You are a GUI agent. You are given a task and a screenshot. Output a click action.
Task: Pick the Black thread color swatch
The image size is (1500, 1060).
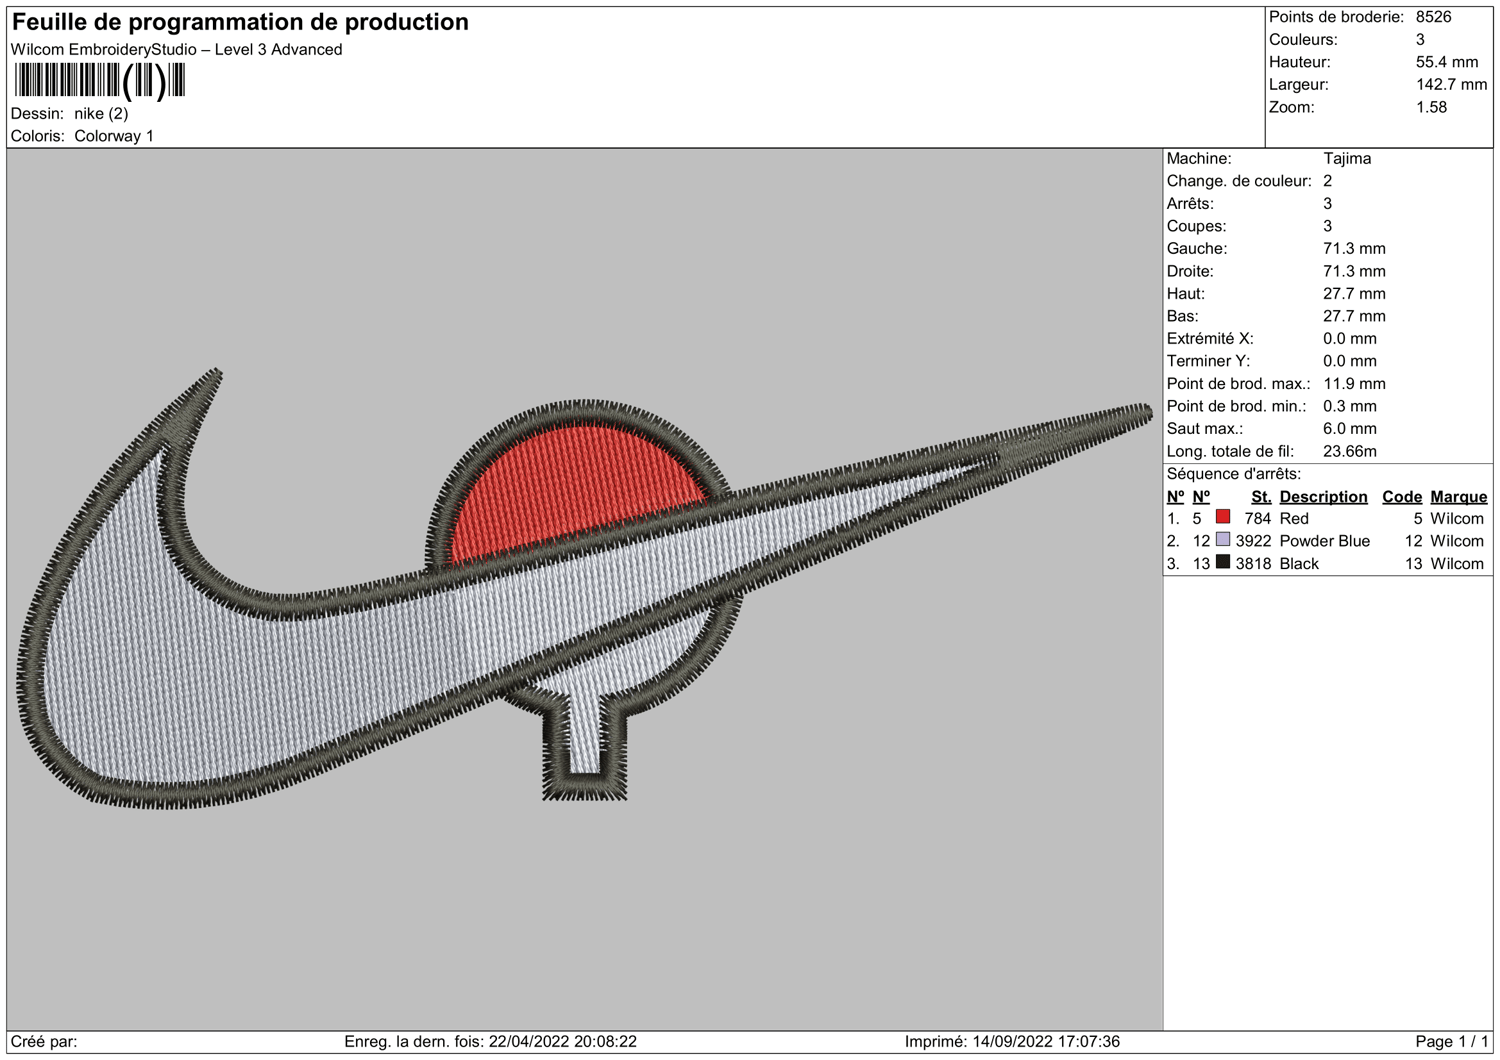point(1223,562)
